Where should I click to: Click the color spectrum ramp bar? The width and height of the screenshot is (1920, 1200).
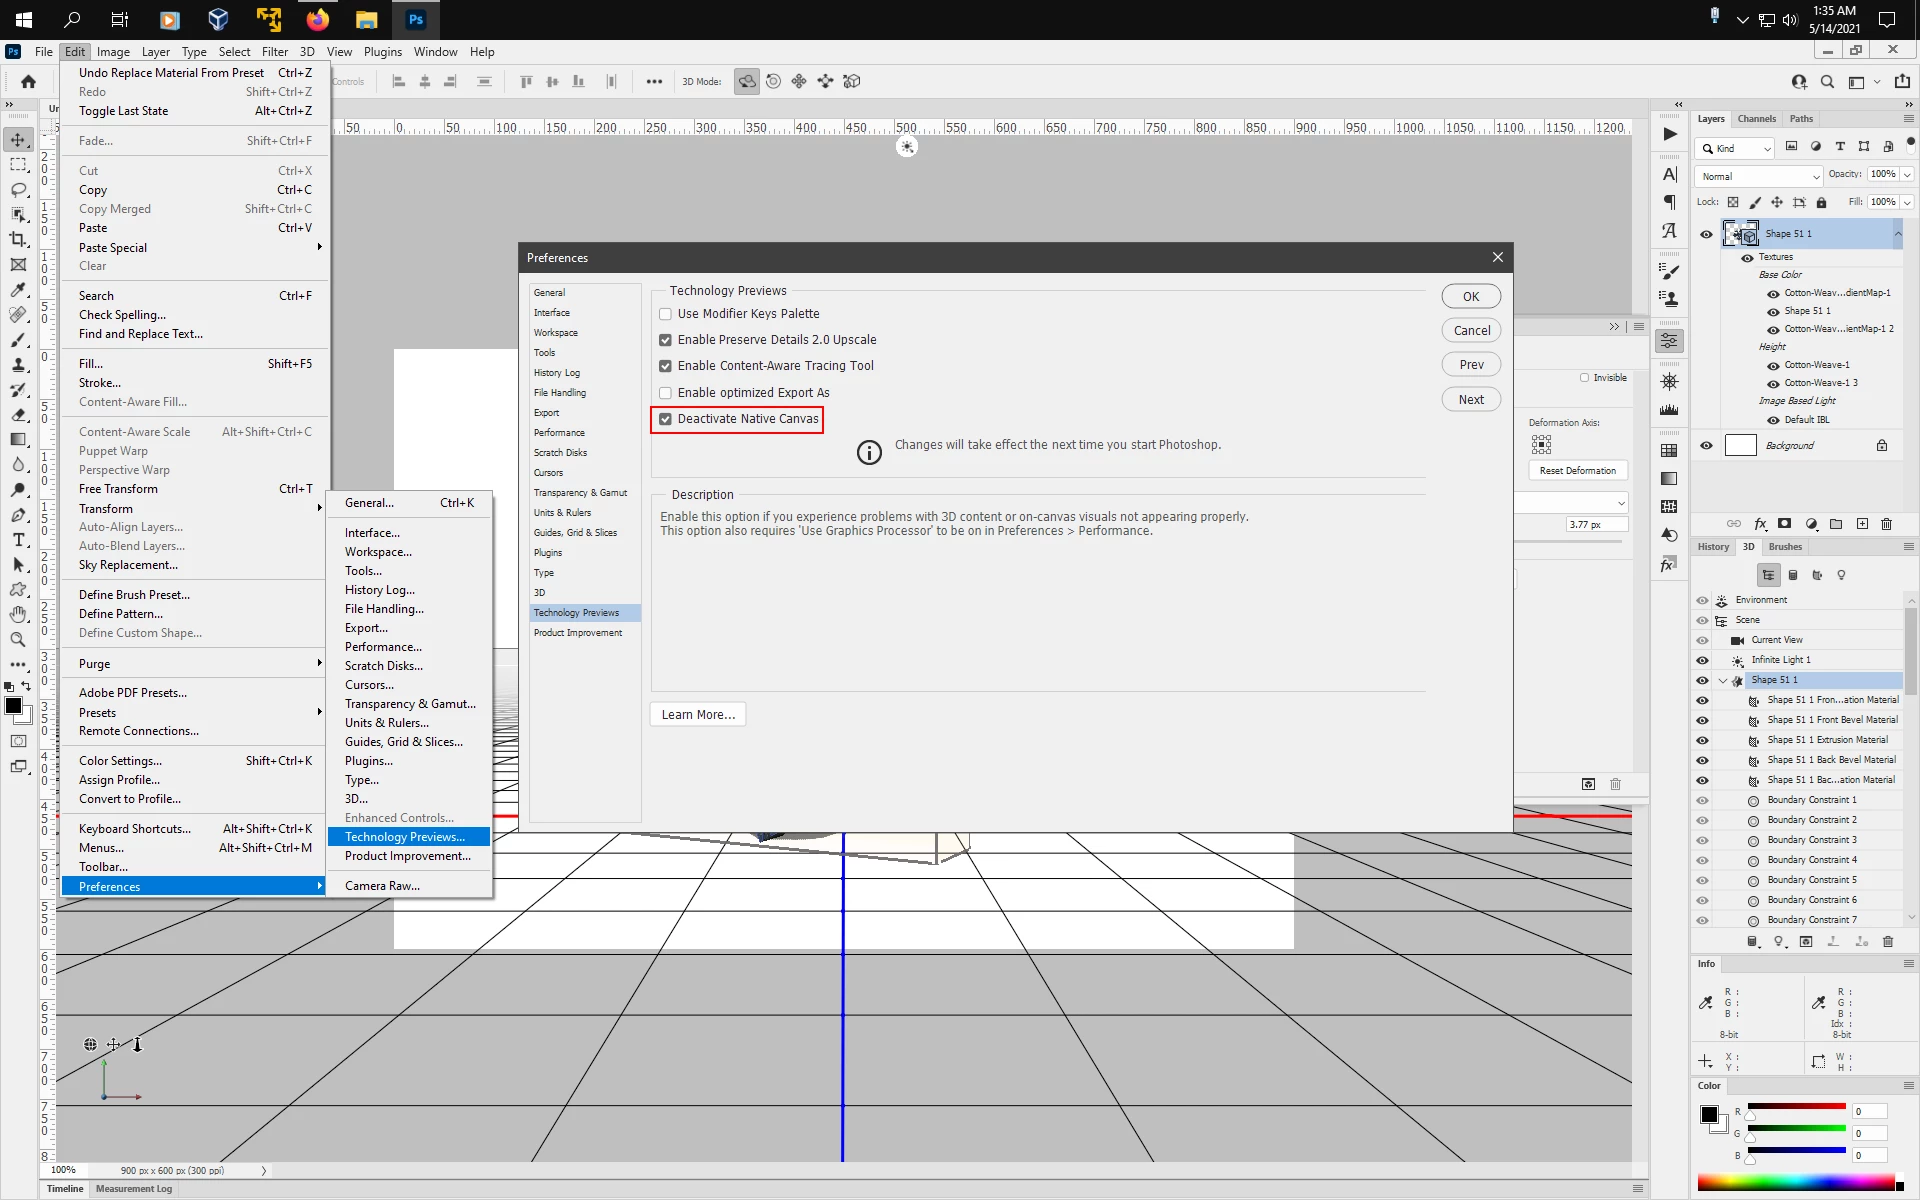pos(1795,1183)
